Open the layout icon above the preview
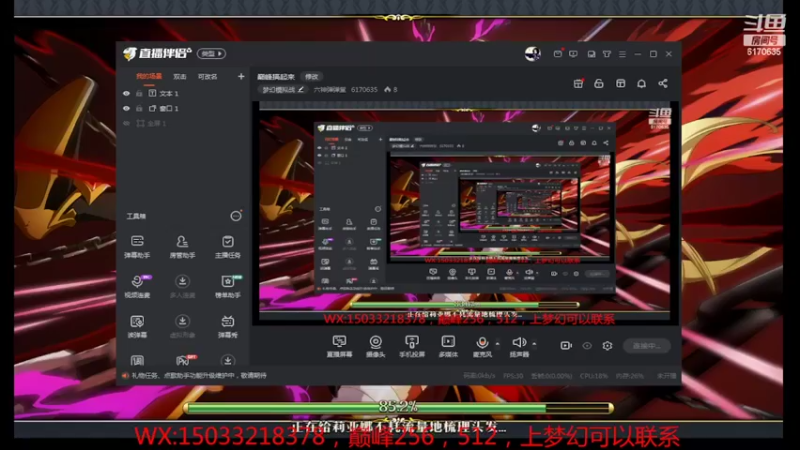The image size is (800, 450). 620,84
